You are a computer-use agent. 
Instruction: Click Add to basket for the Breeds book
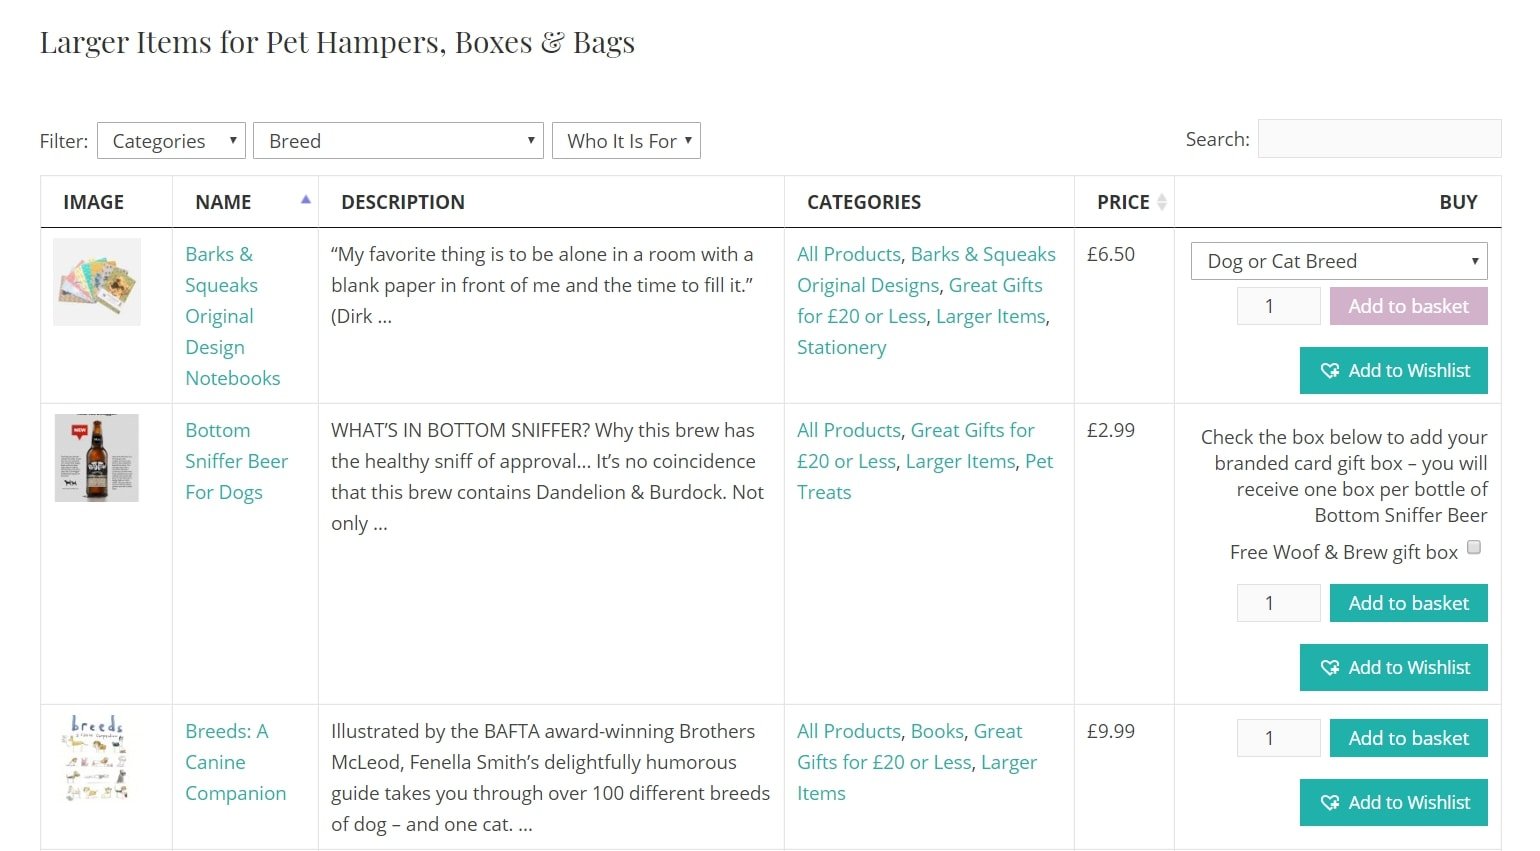(1408, 737)
